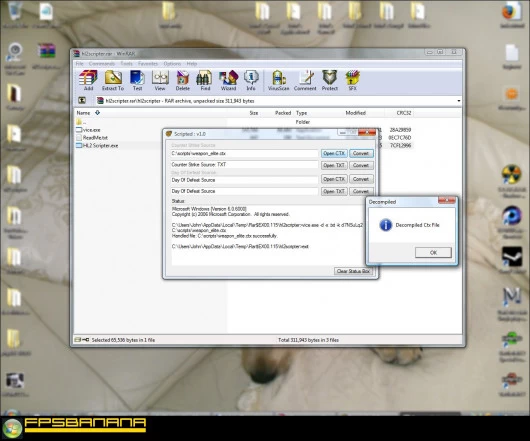This screenshot has height=441, width=530.
Task: Close the Decompiled message dialog
Action: 446,200
